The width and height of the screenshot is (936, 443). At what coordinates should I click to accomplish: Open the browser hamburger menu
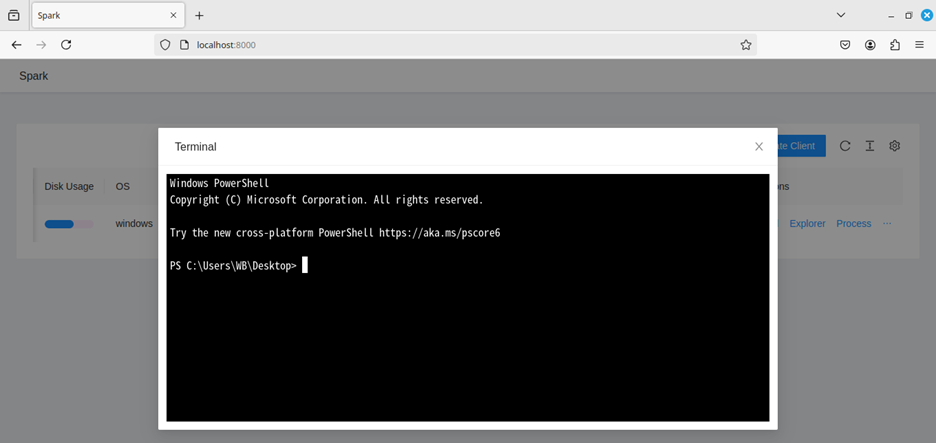[919, 45]
